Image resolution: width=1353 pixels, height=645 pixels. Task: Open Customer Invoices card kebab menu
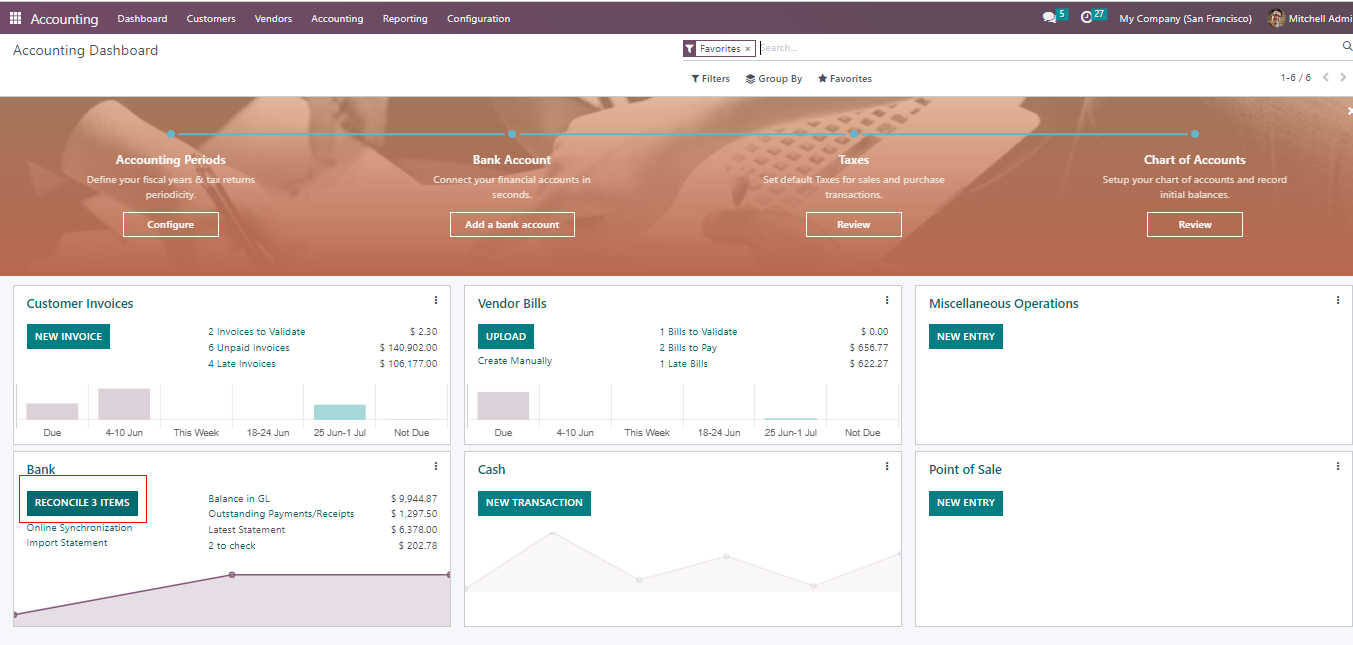436,300
